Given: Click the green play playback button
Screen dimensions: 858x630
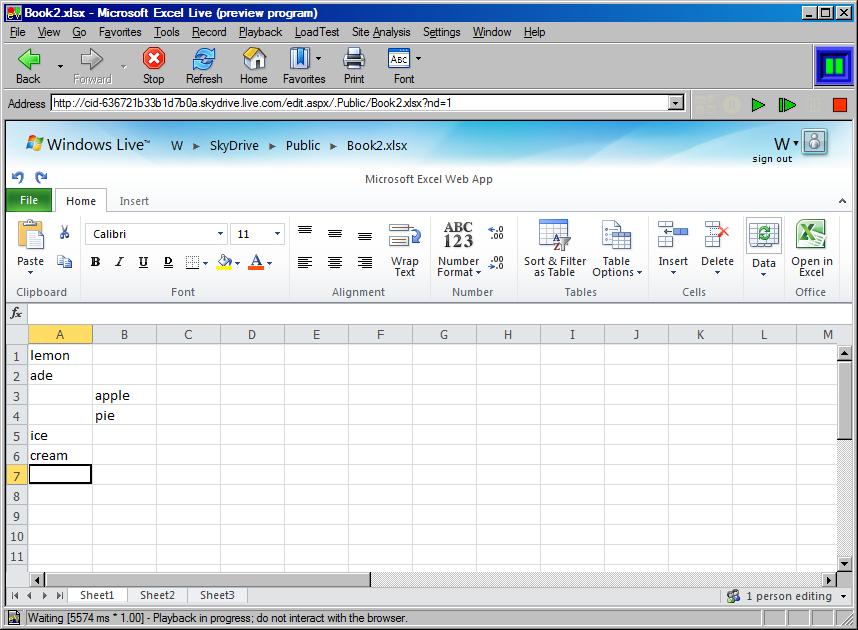Looking at the screenshot, I should point(758,105).
